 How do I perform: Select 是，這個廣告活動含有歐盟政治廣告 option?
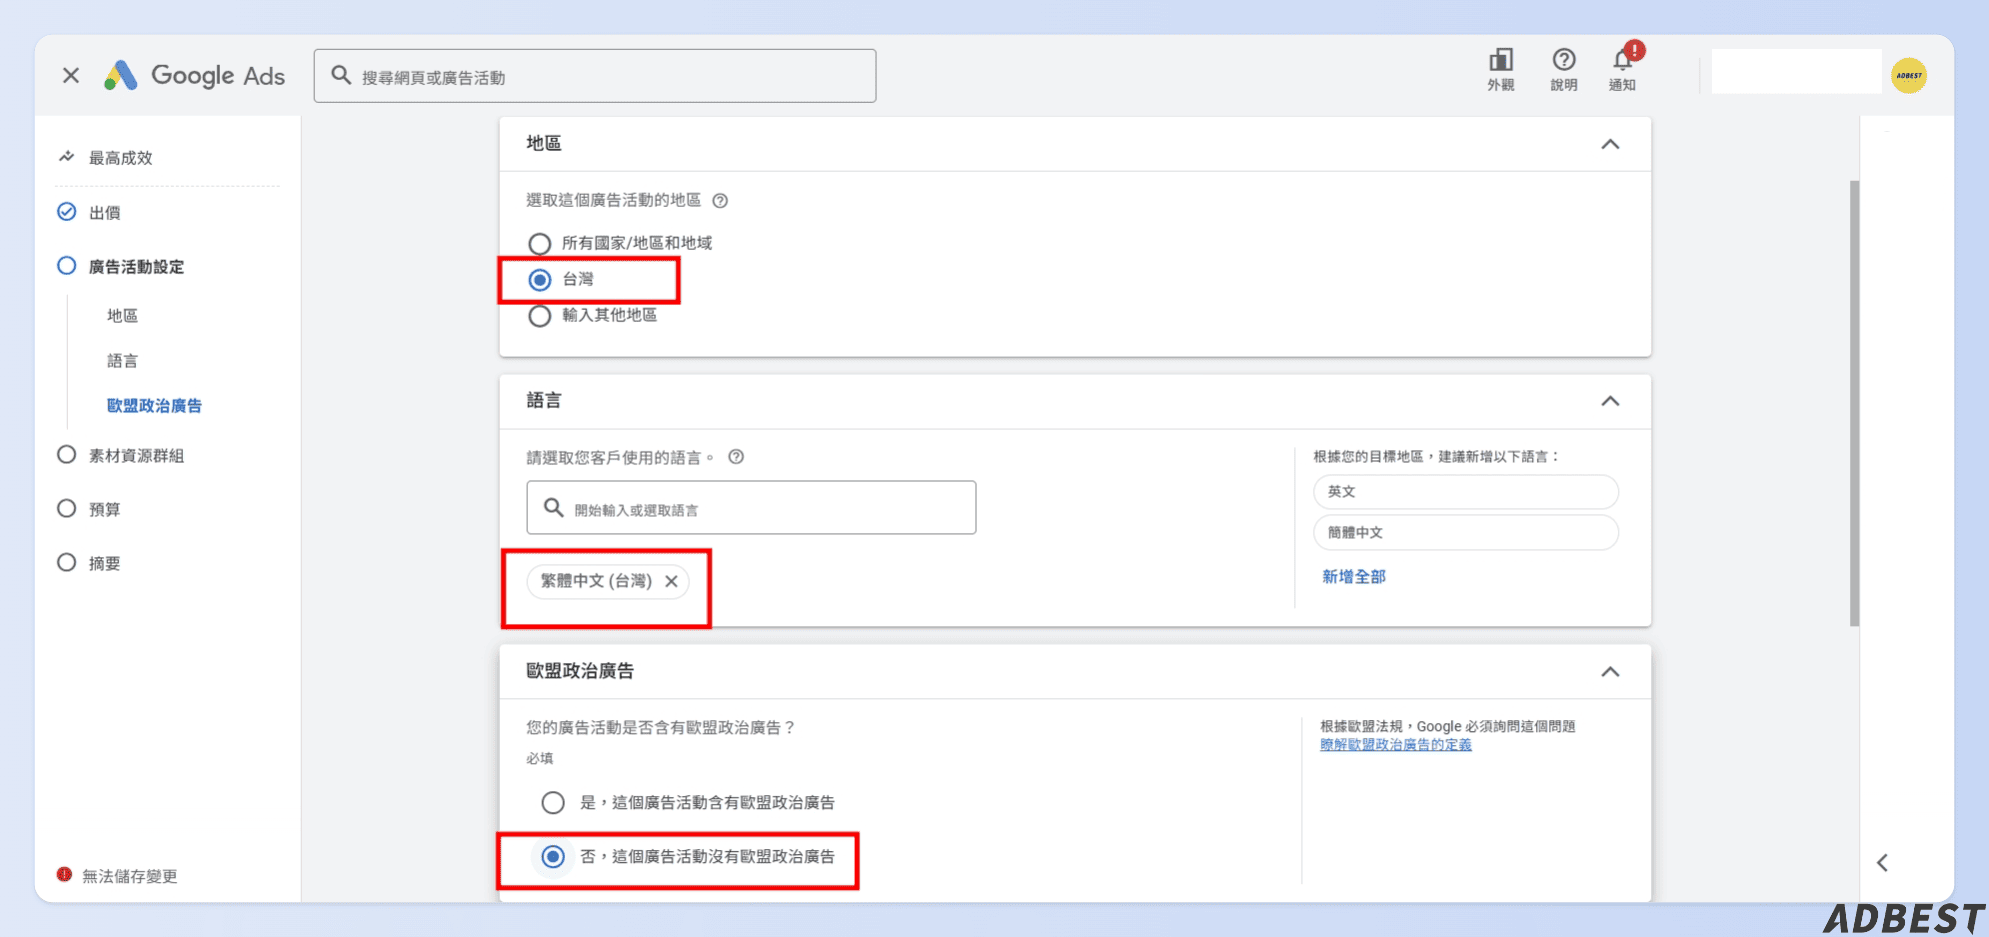click(553, 802)
